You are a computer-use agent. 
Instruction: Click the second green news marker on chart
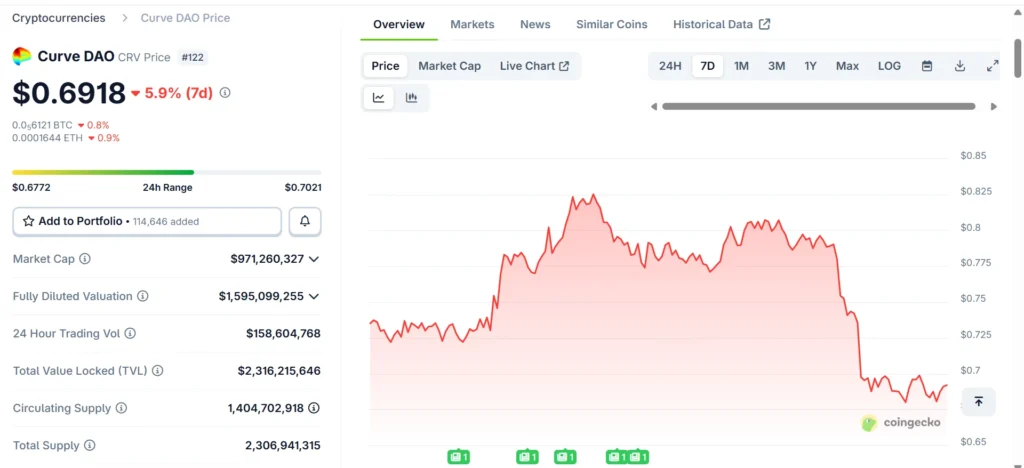pos(526,457)
